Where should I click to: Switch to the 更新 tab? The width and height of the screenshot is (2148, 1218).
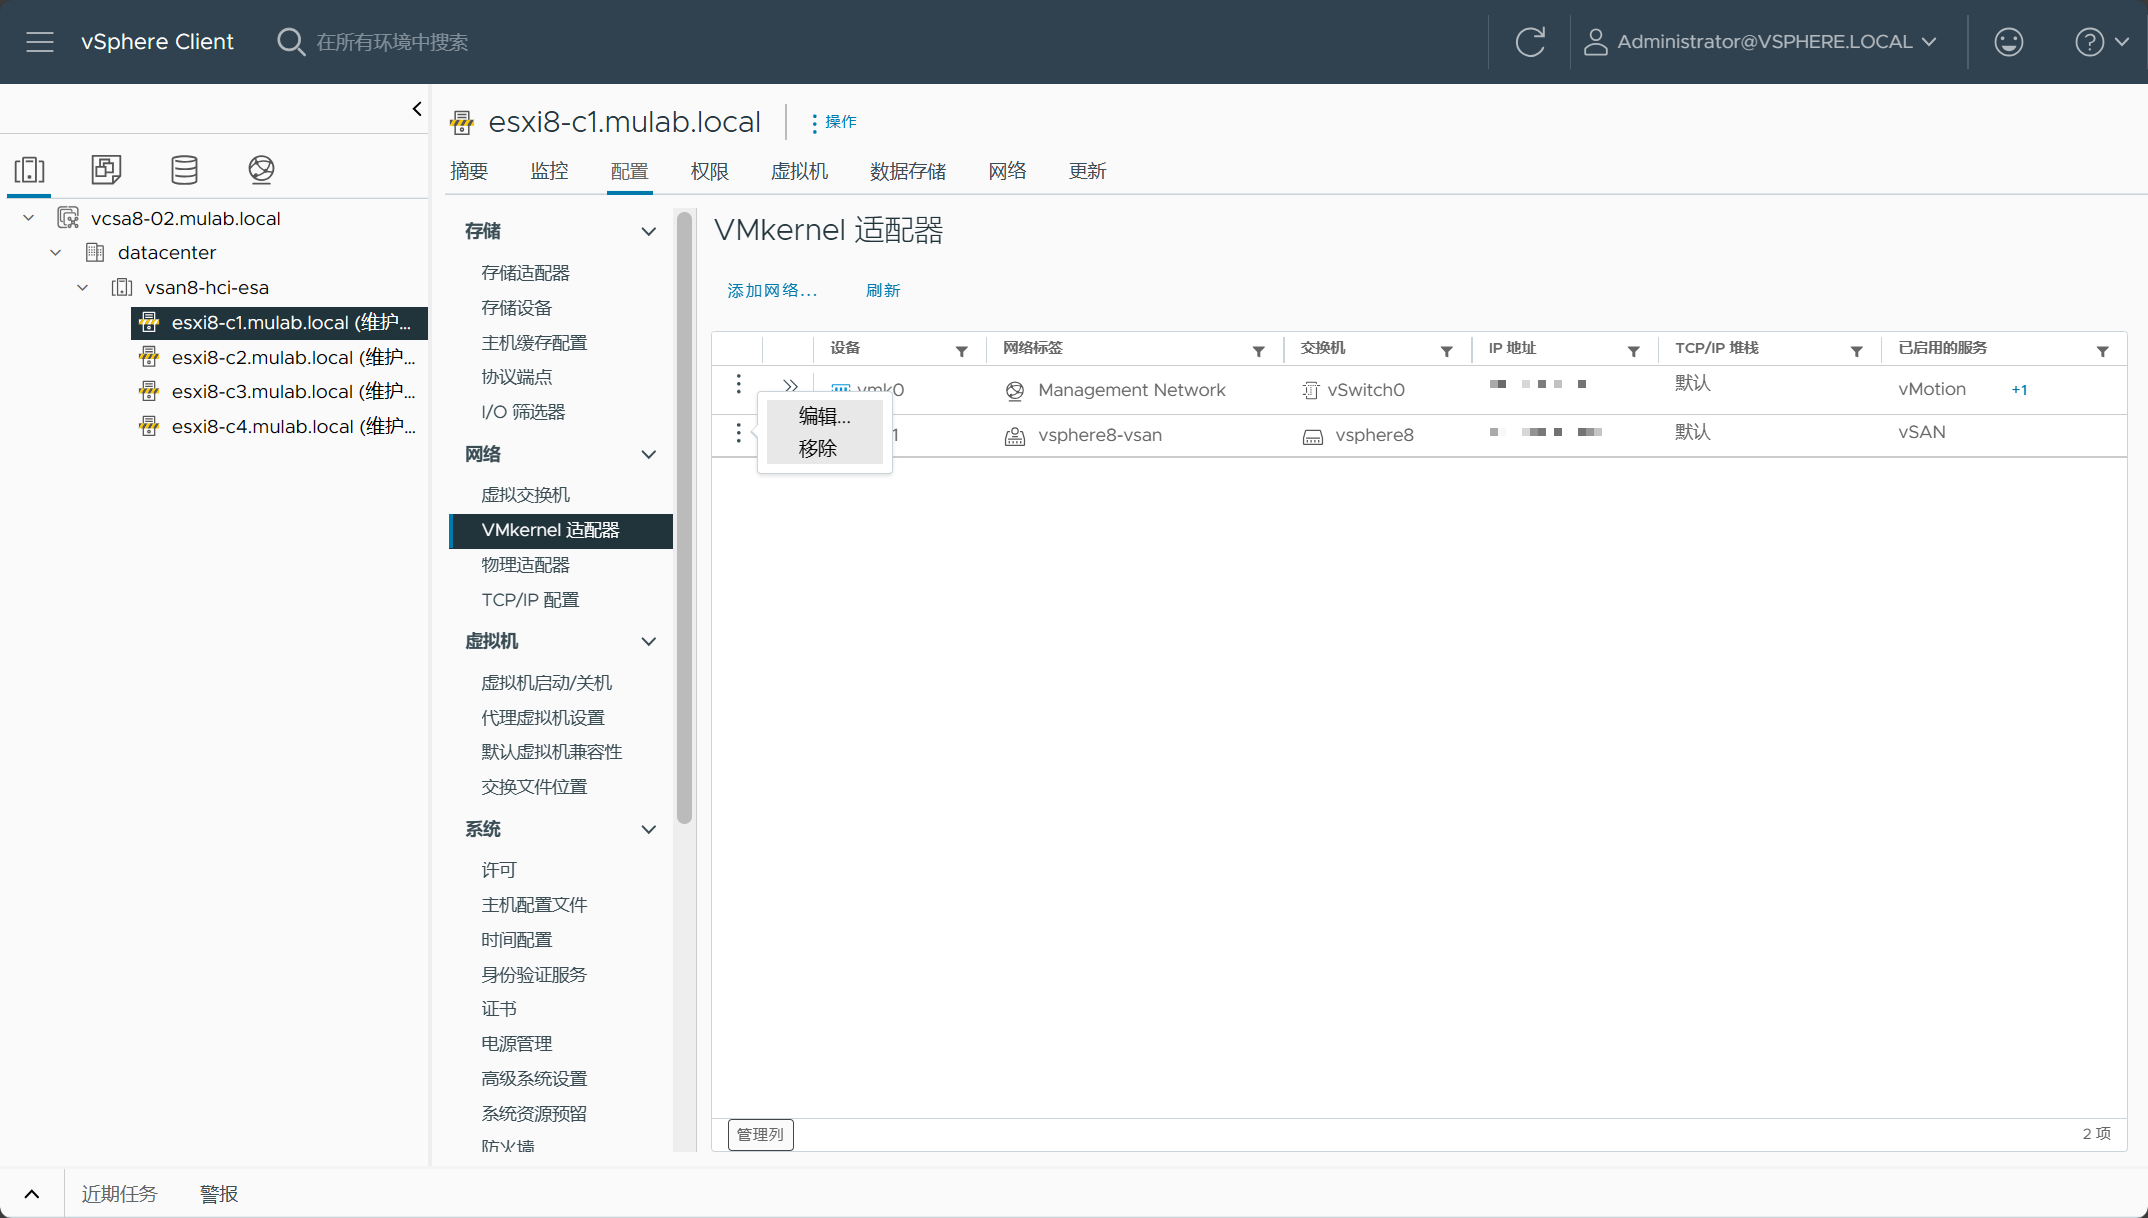pos(1087,171)
